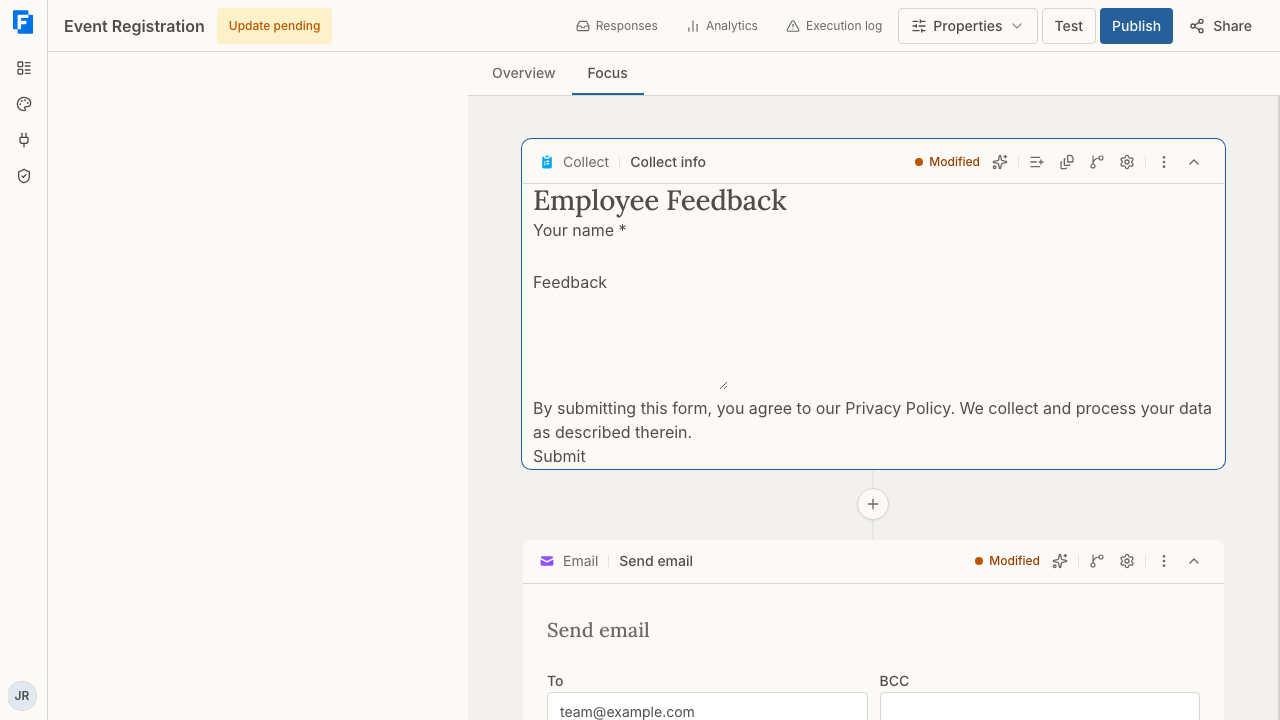Image resolution: width=1280 pixels, height=720 pixels.
Task: Open the settings gear on the Email step
Action: point(1127,561)
